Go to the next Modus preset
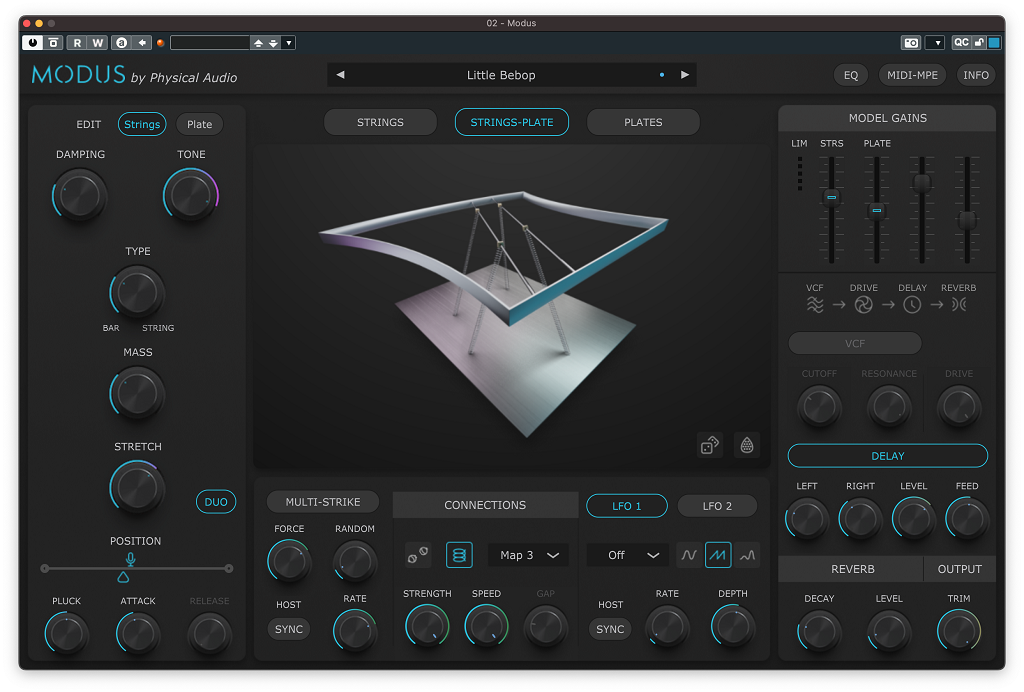 click(684, 74)
